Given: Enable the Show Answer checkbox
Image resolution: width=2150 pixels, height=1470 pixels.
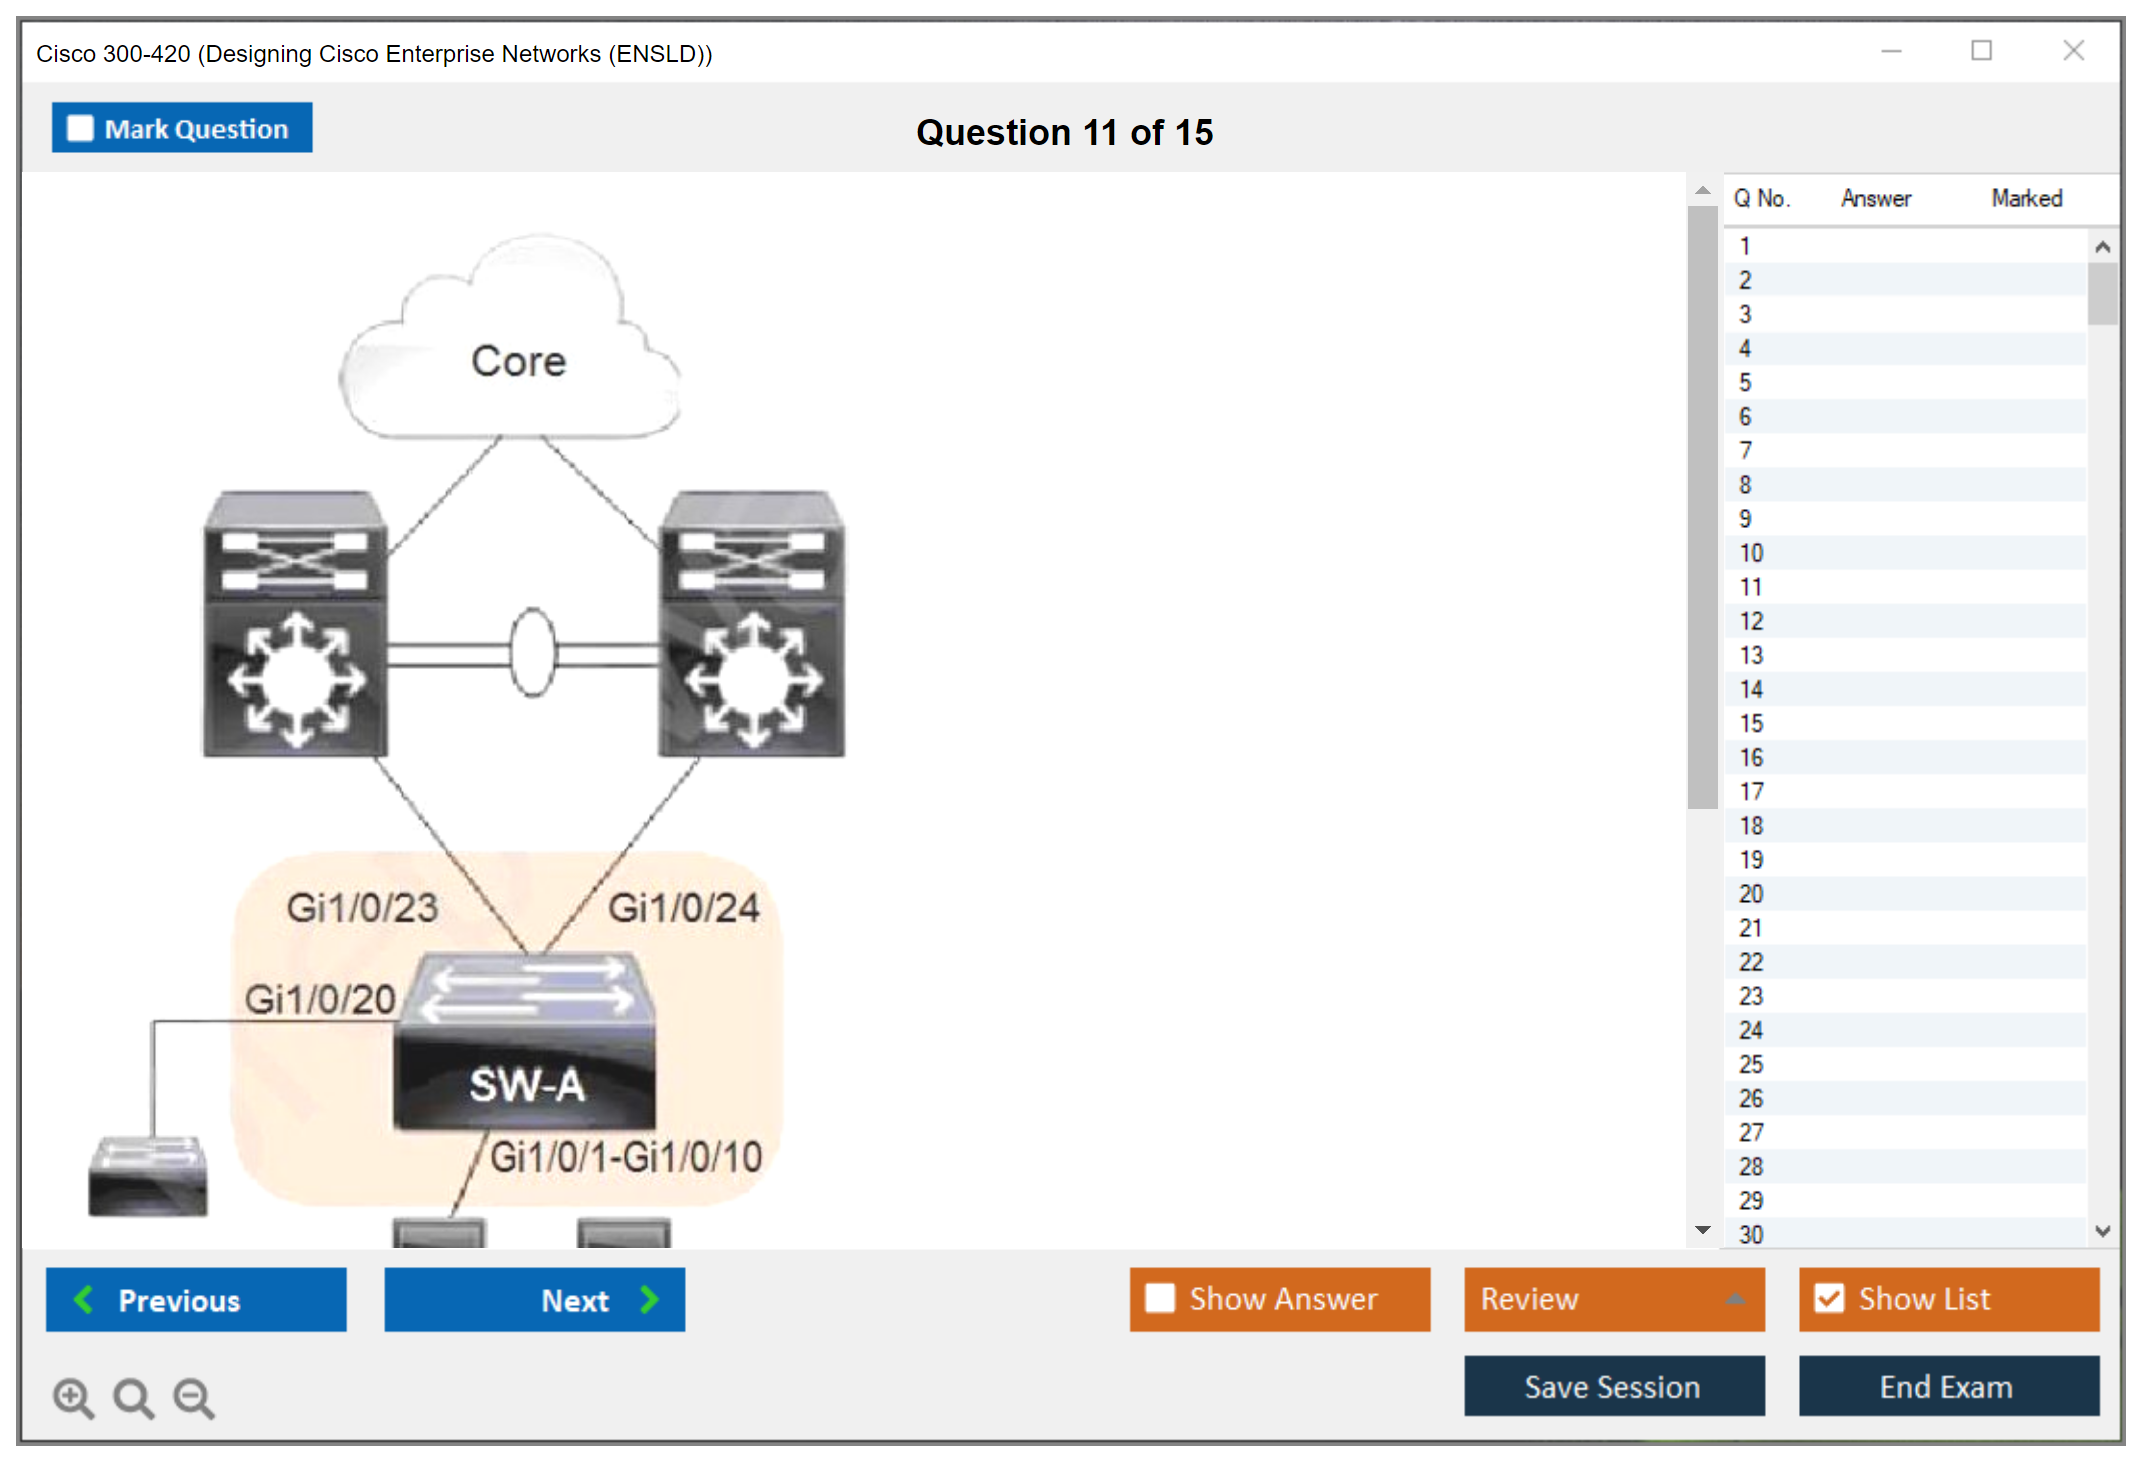Looking at the screenshot, I should [x=1160, y=1298].
